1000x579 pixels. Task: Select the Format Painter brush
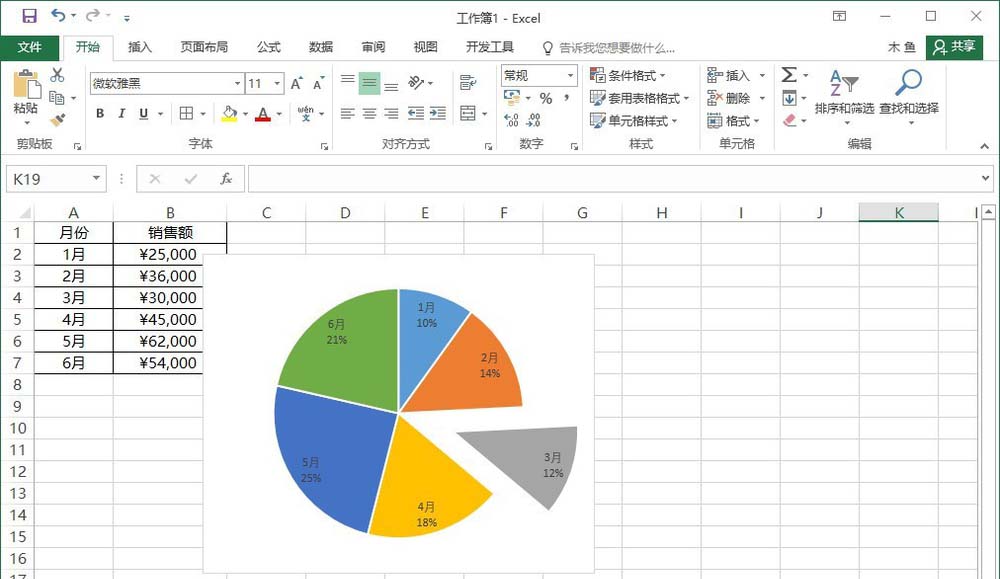[57, 119]
